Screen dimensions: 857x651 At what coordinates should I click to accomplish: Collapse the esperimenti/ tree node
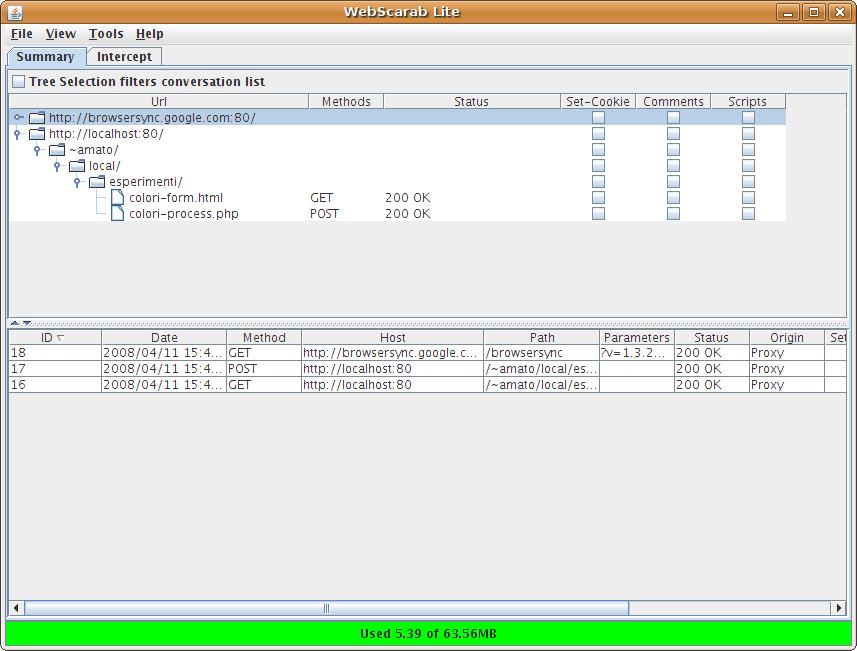pos(77,181)
